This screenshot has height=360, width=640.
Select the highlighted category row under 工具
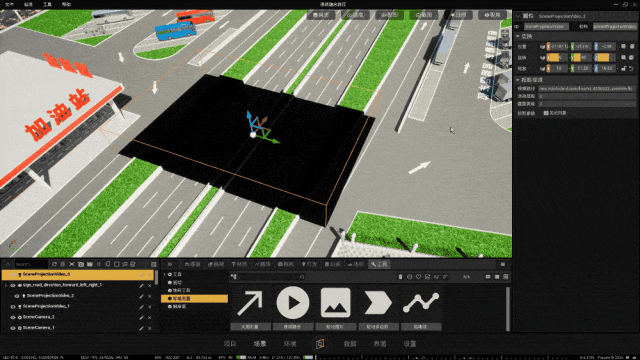click(x=194, y=298)
